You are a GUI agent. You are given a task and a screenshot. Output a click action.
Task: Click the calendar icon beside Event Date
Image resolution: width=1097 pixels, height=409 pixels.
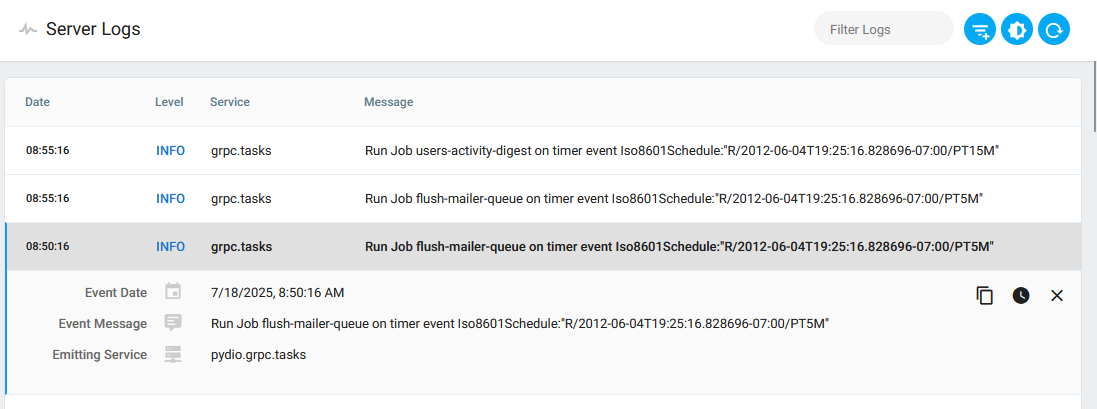click(x=173, y=292)
